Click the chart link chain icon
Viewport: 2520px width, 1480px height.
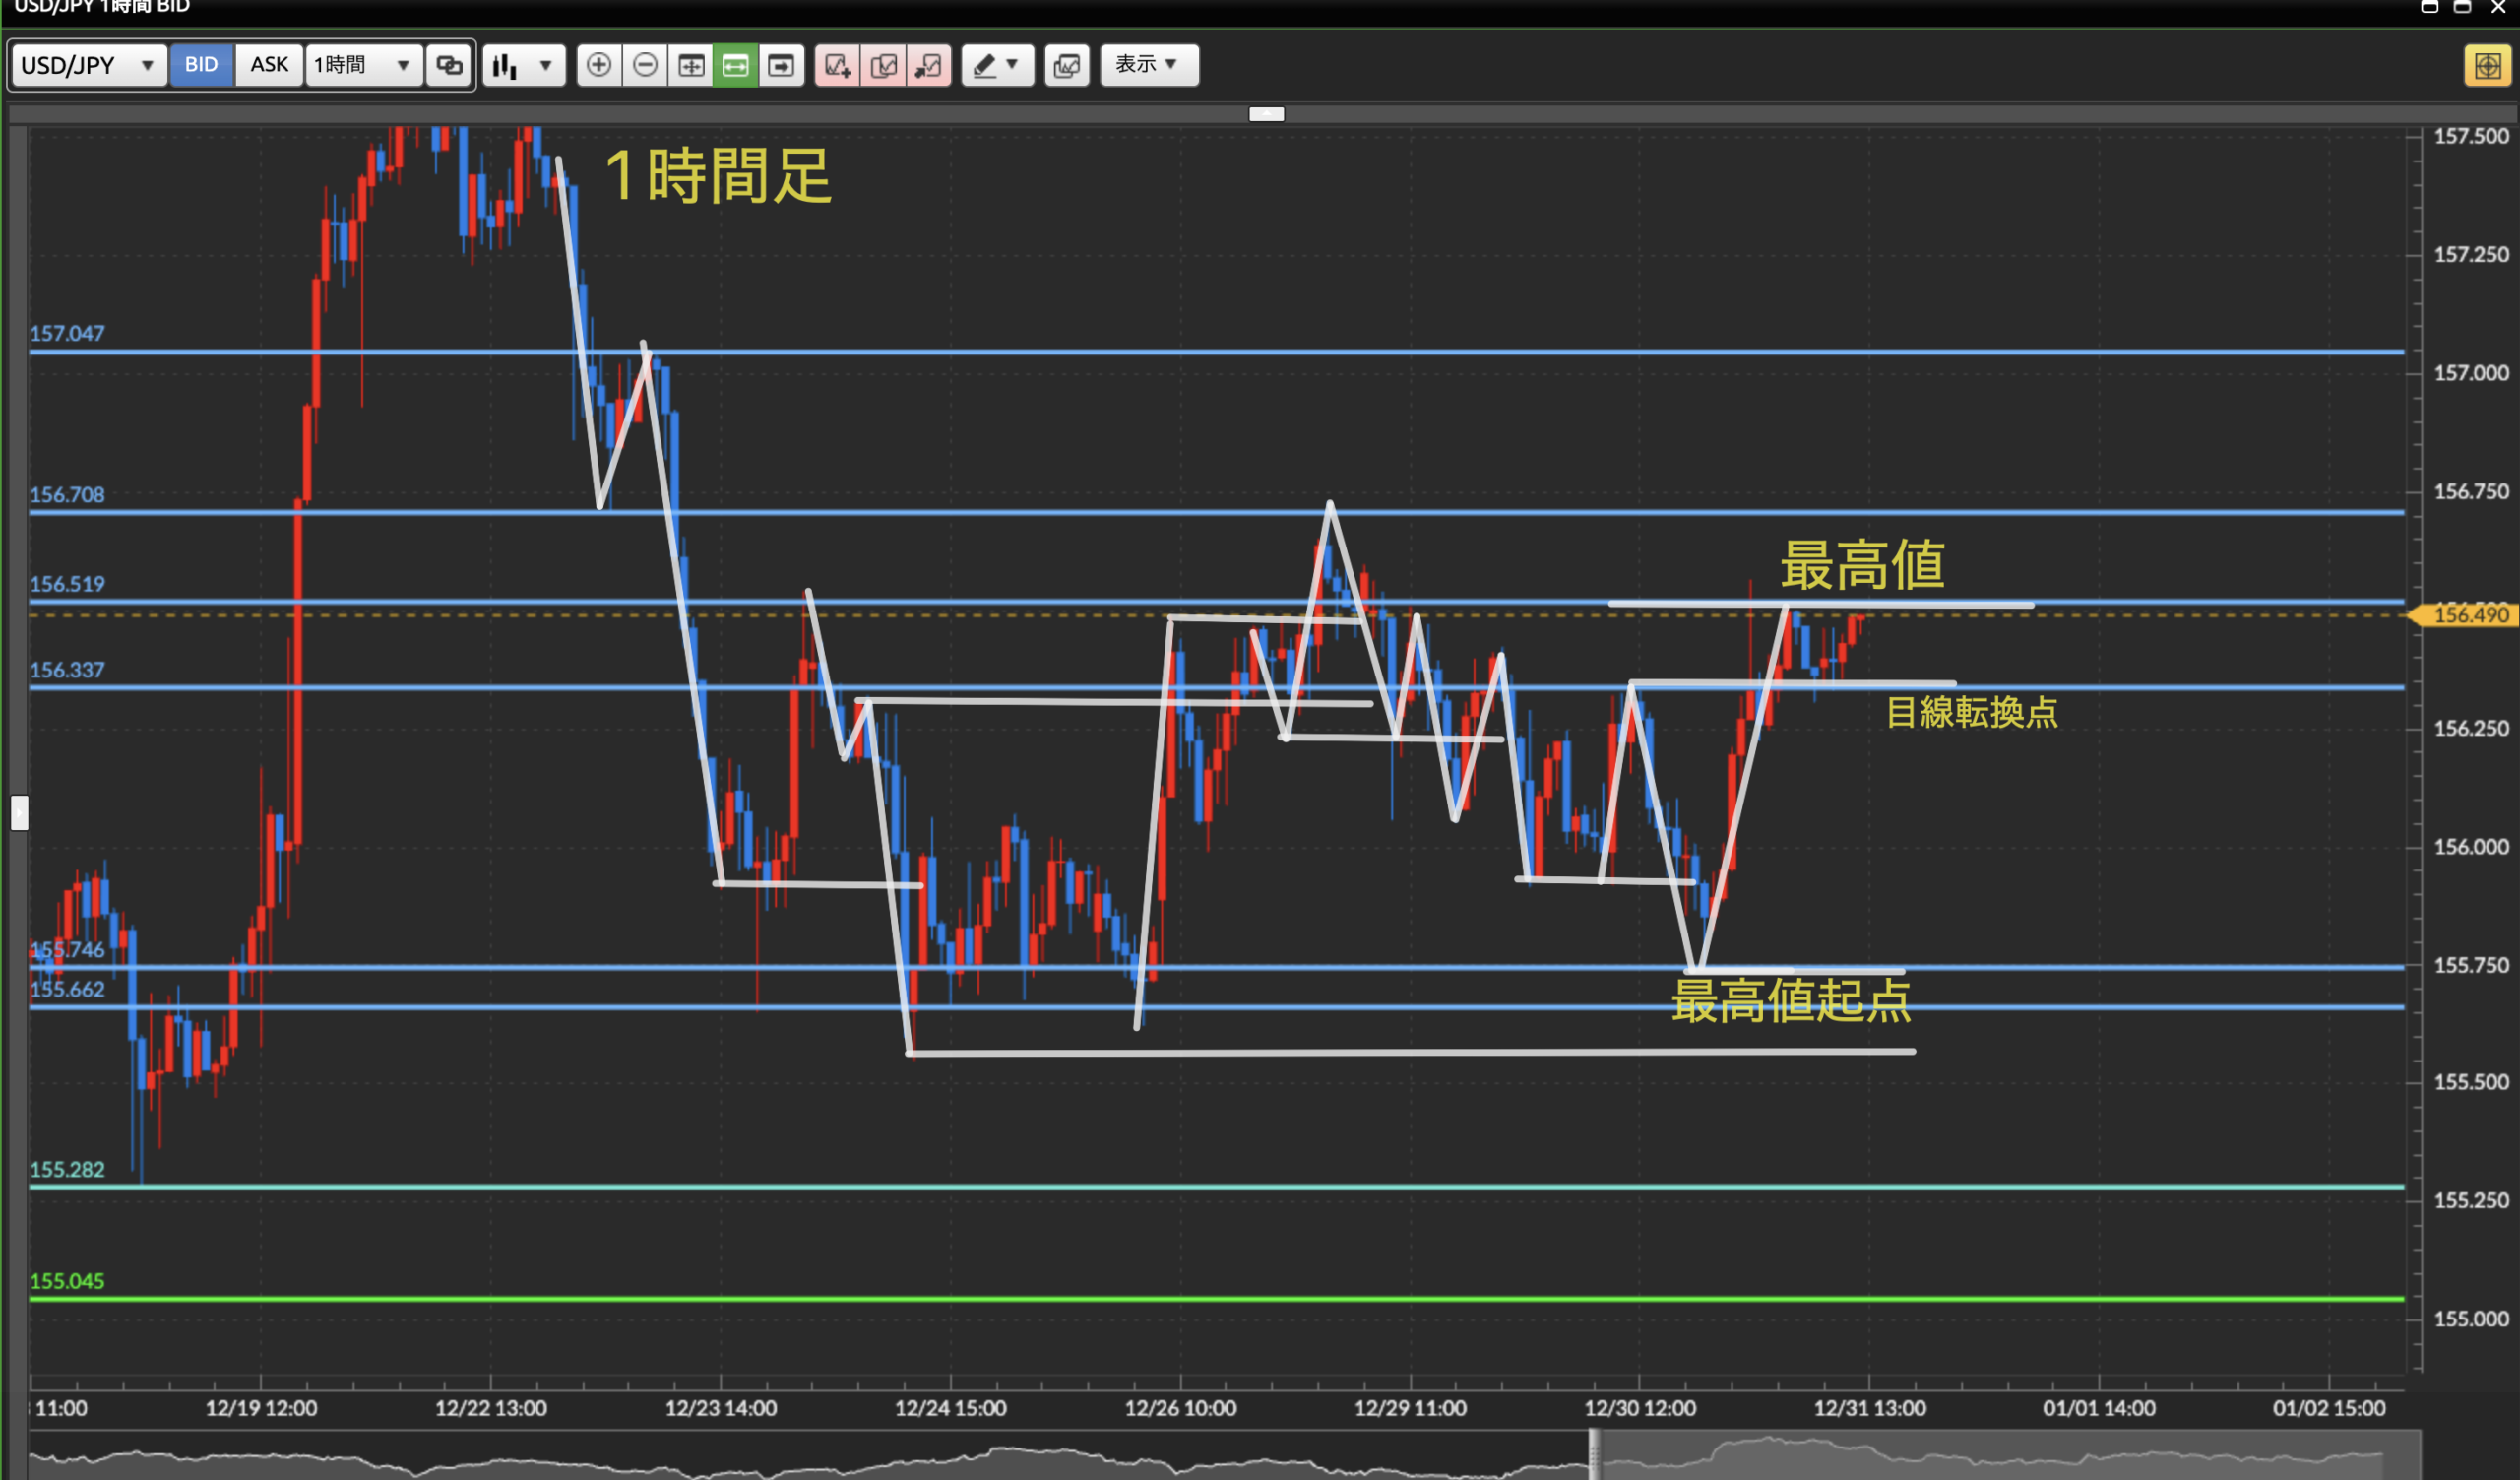pyautogui.click(x=449, y=66)
